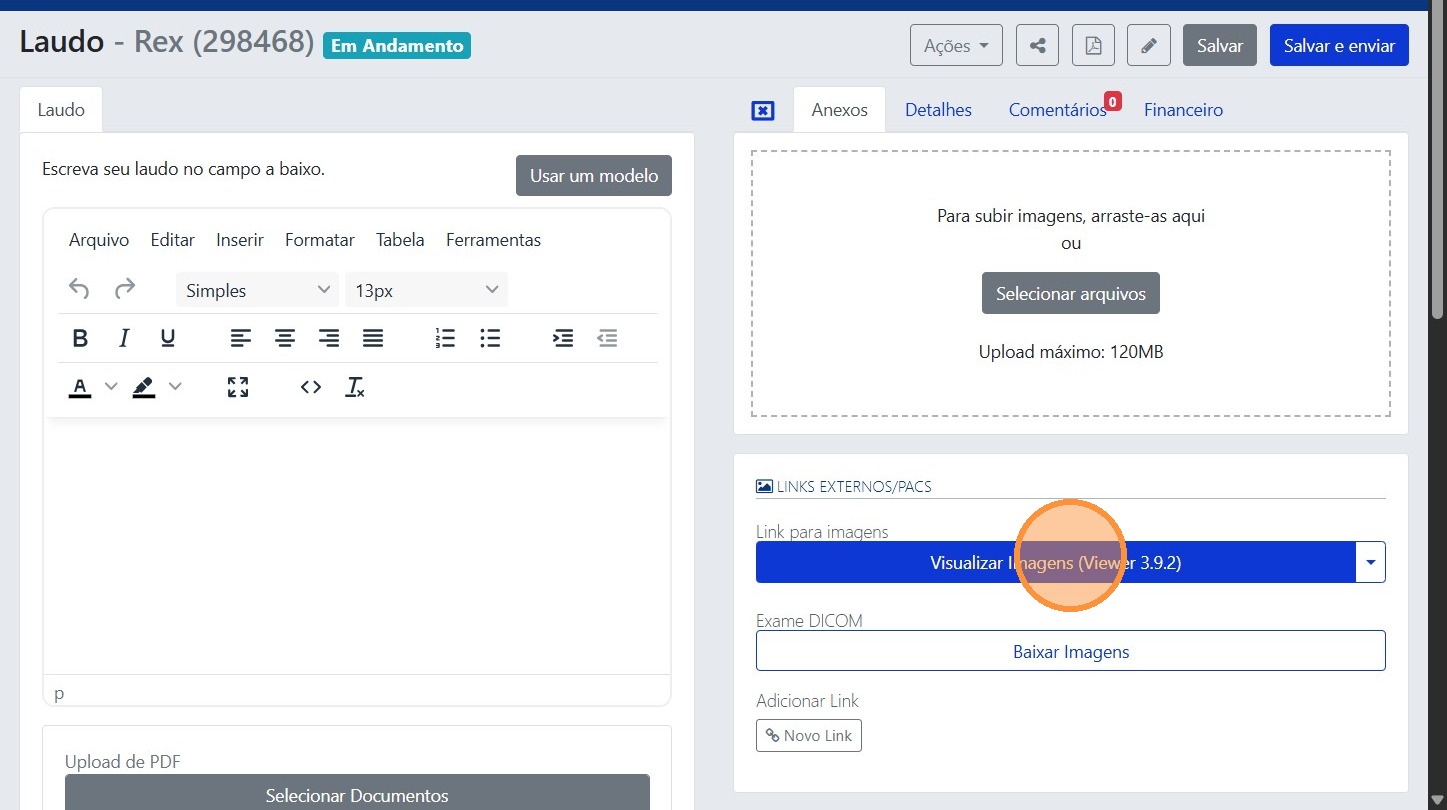Click the clear formatting icon
The image size is (1447, 810).
click(355, 387)
